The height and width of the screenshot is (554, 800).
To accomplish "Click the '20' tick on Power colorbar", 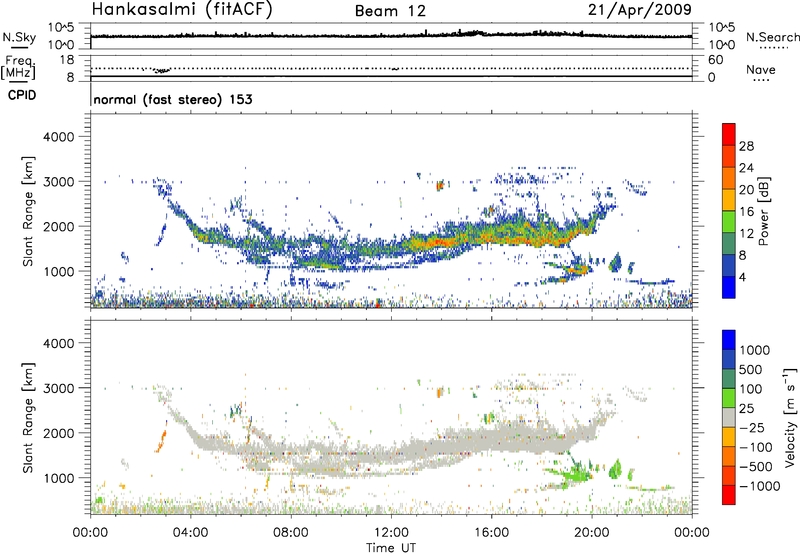I will click(746, 190).
